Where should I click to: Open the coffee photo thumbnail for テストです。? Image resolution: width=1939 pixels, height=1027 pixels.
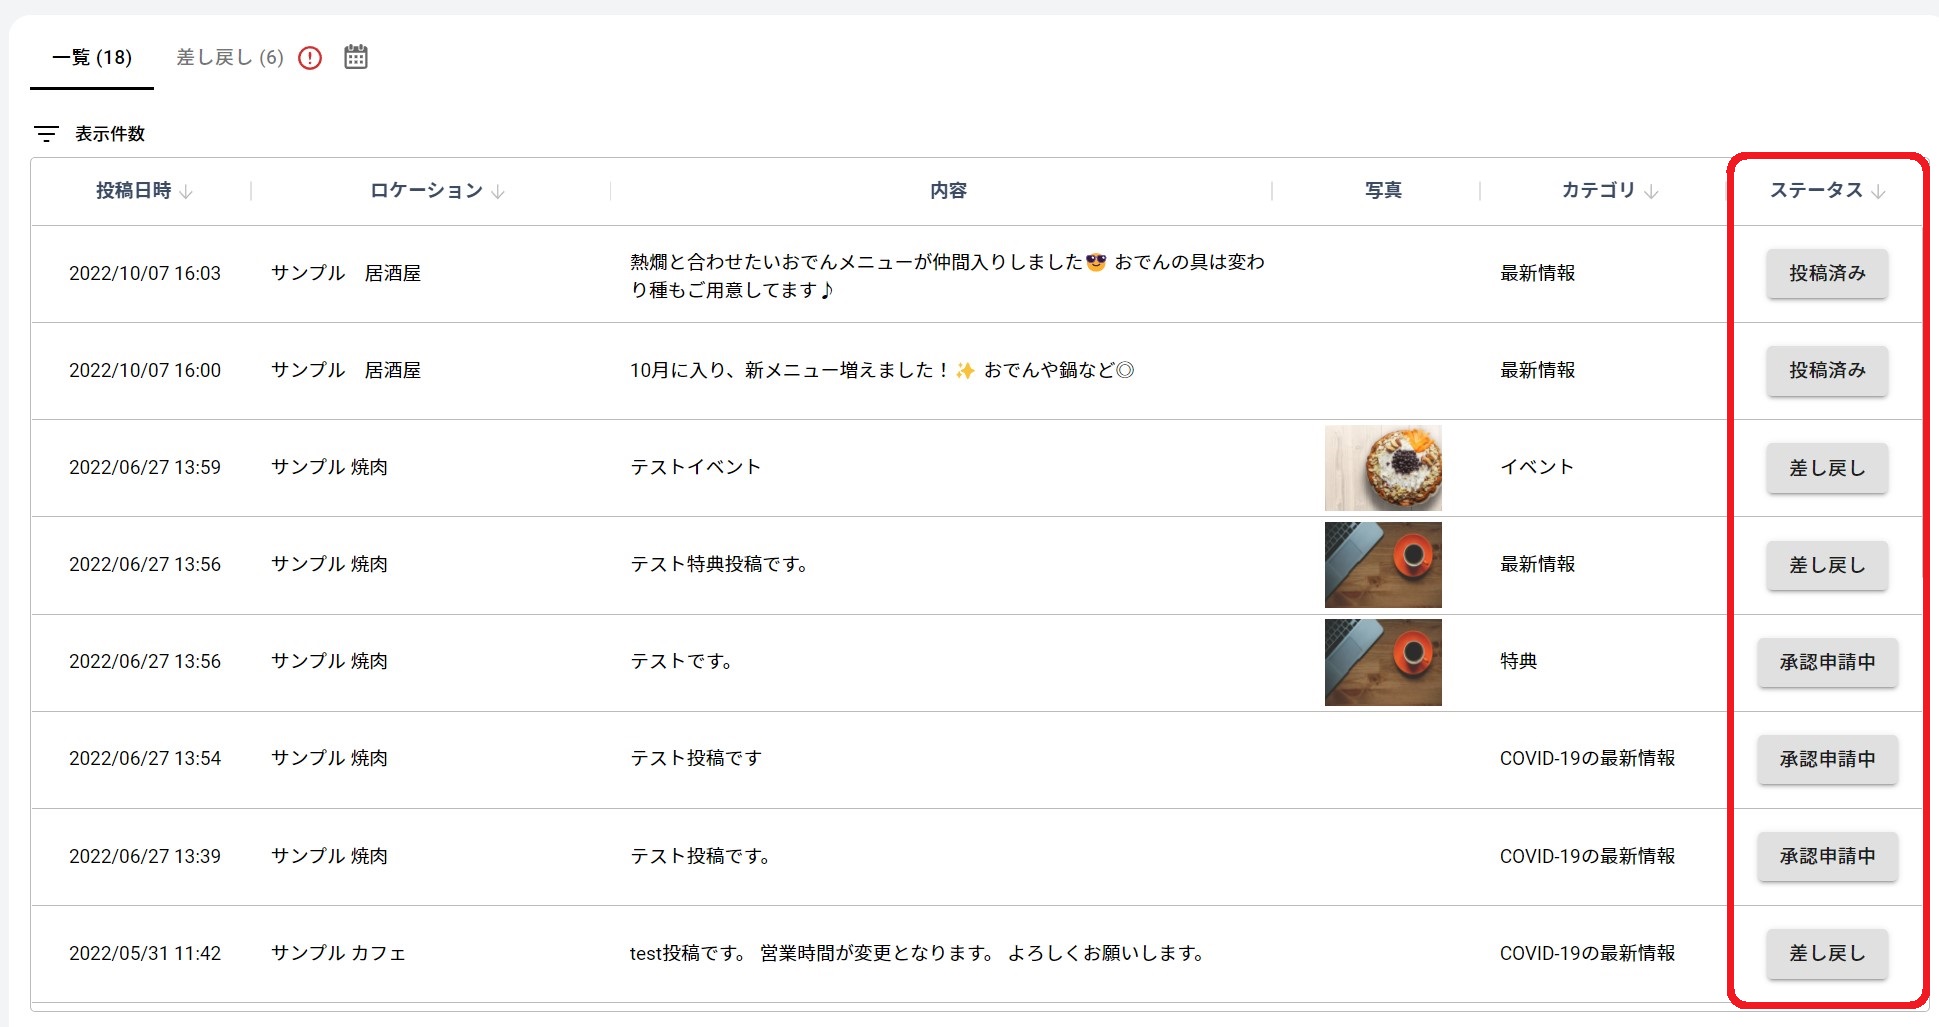pos(1383,662)
